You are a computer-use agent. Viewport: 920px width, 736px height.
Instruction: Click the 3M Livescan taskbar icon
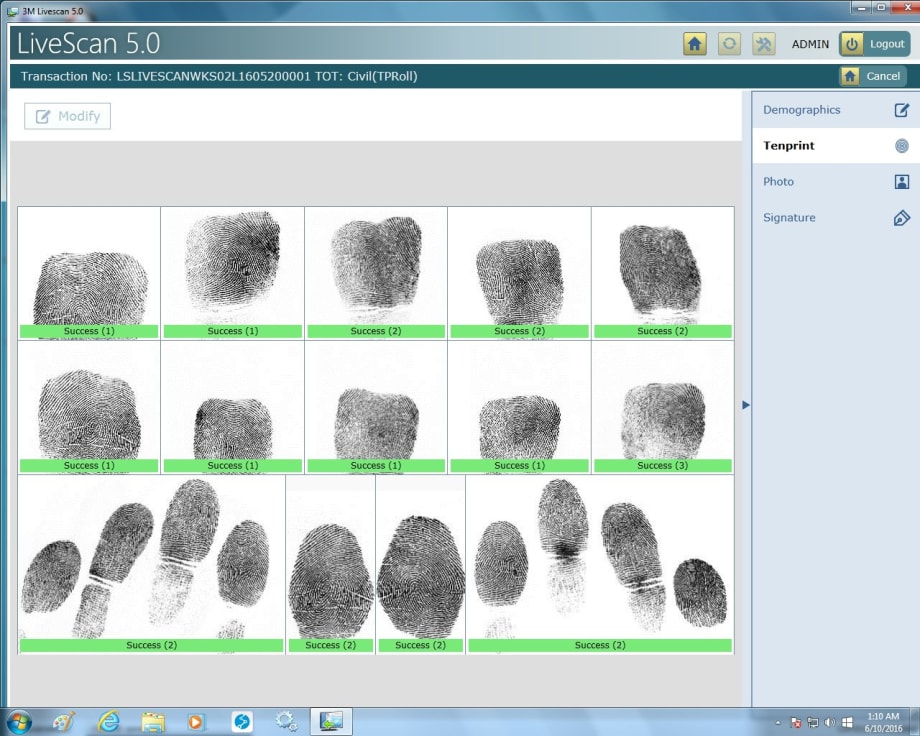pos(330,720)
